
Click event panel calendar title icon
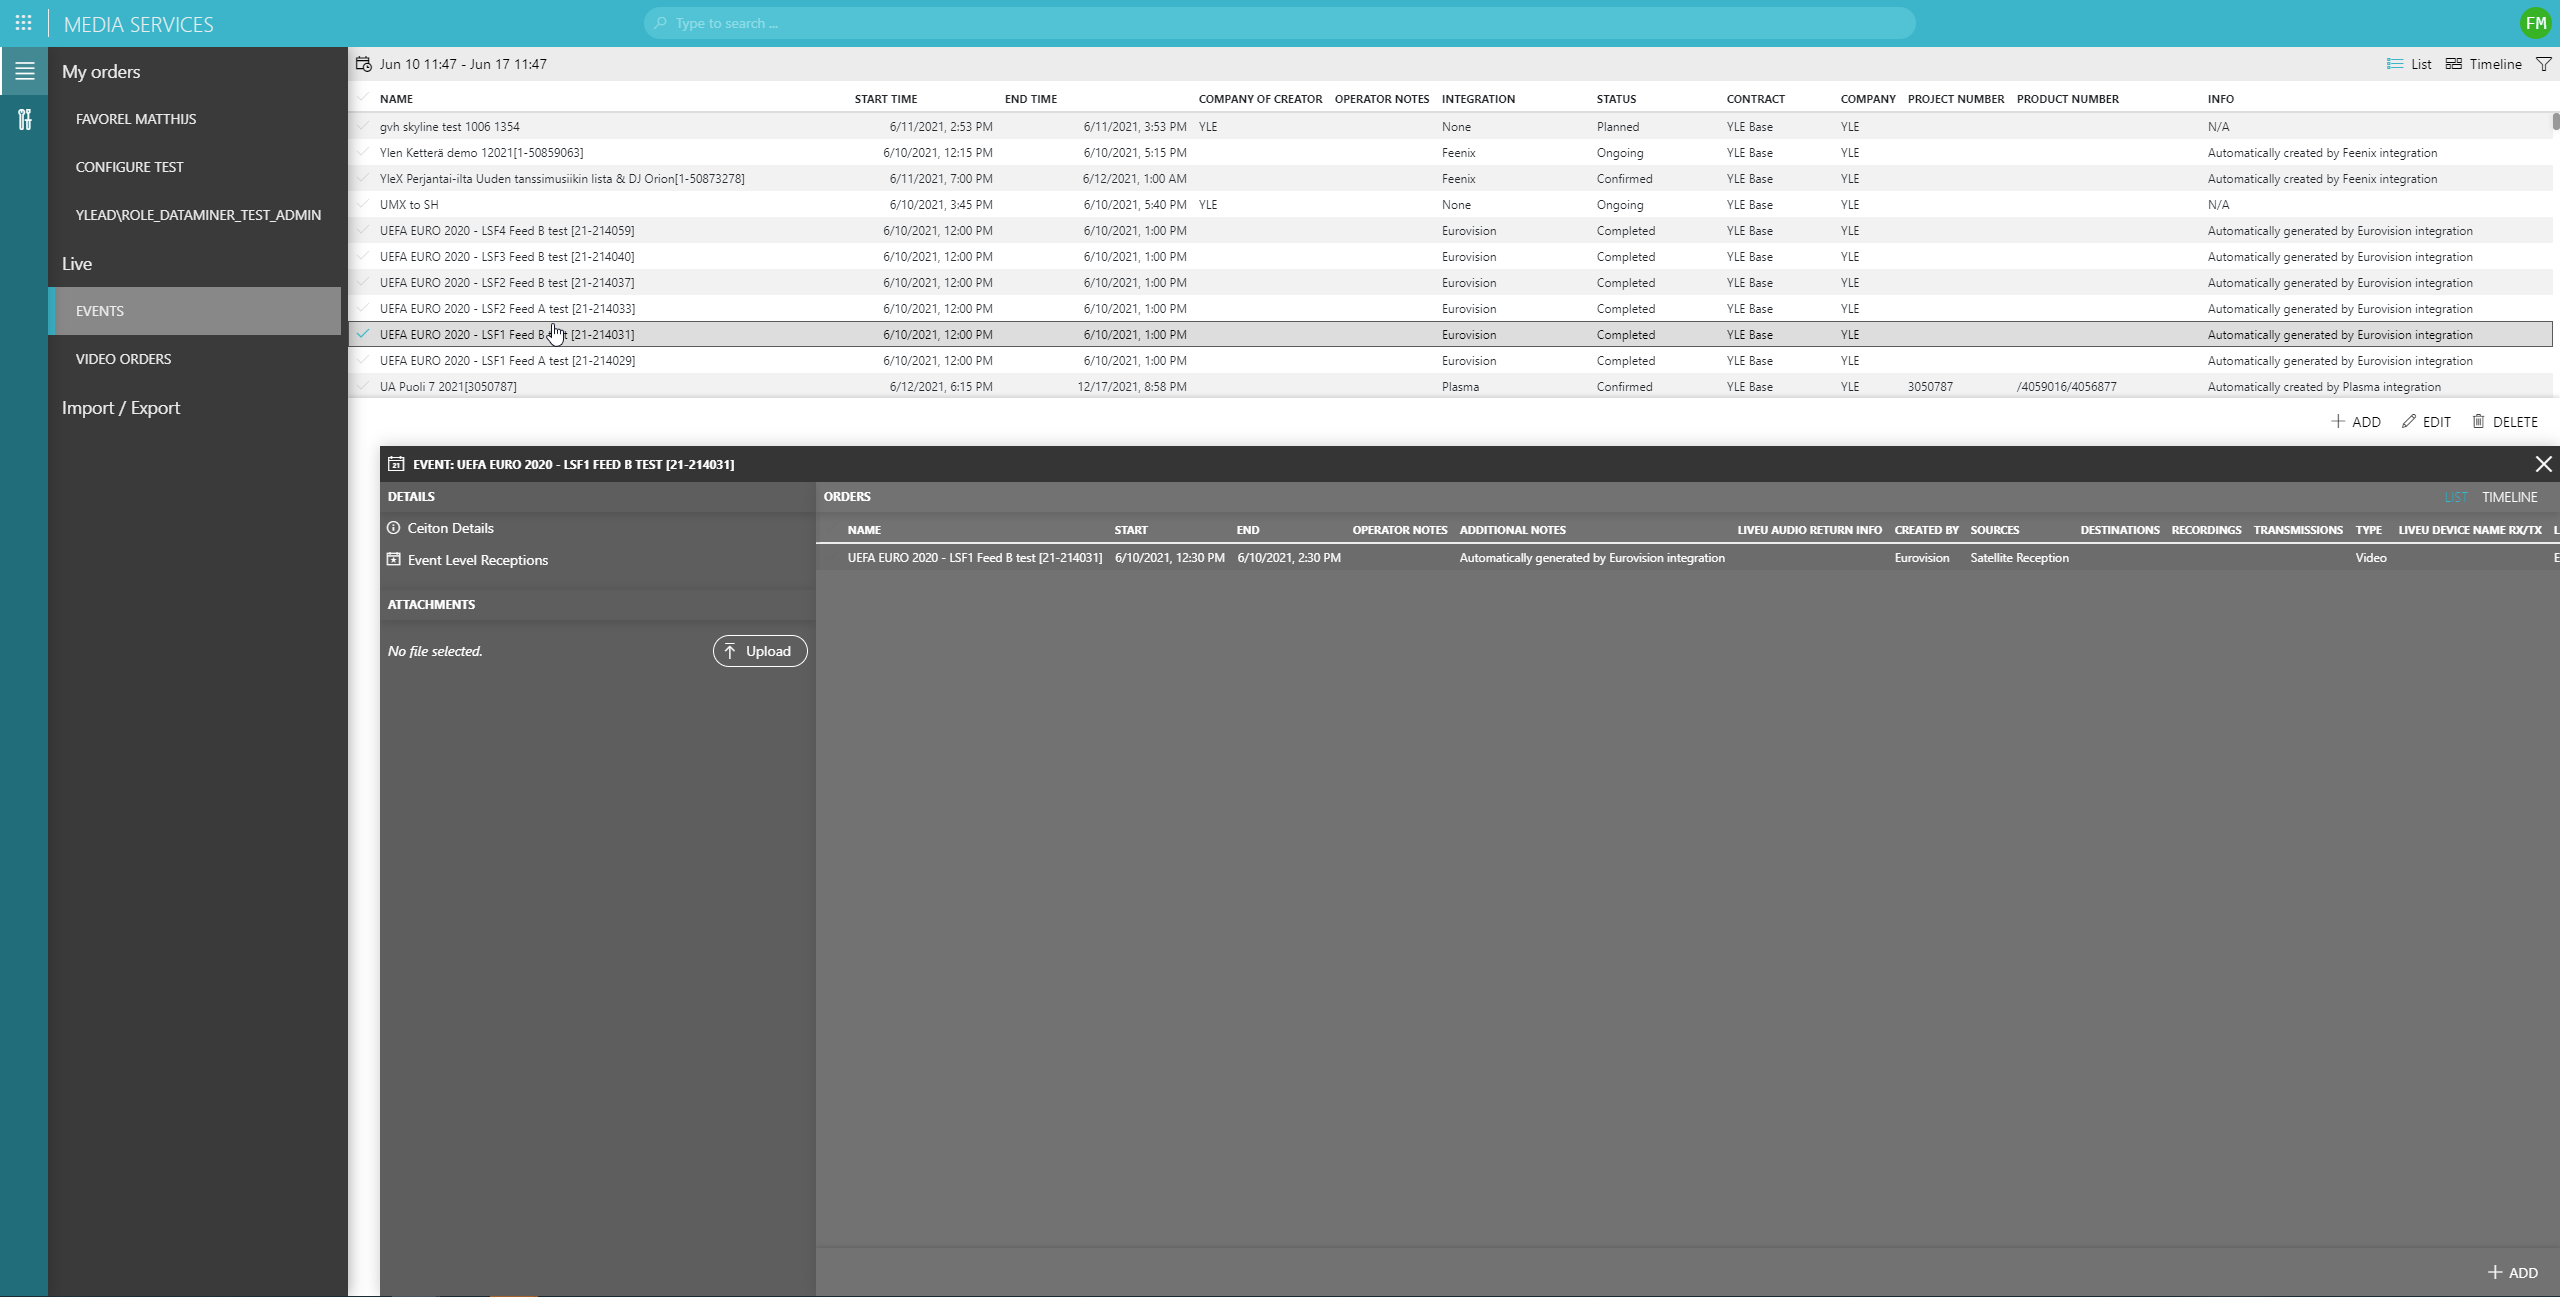(396, 464)
